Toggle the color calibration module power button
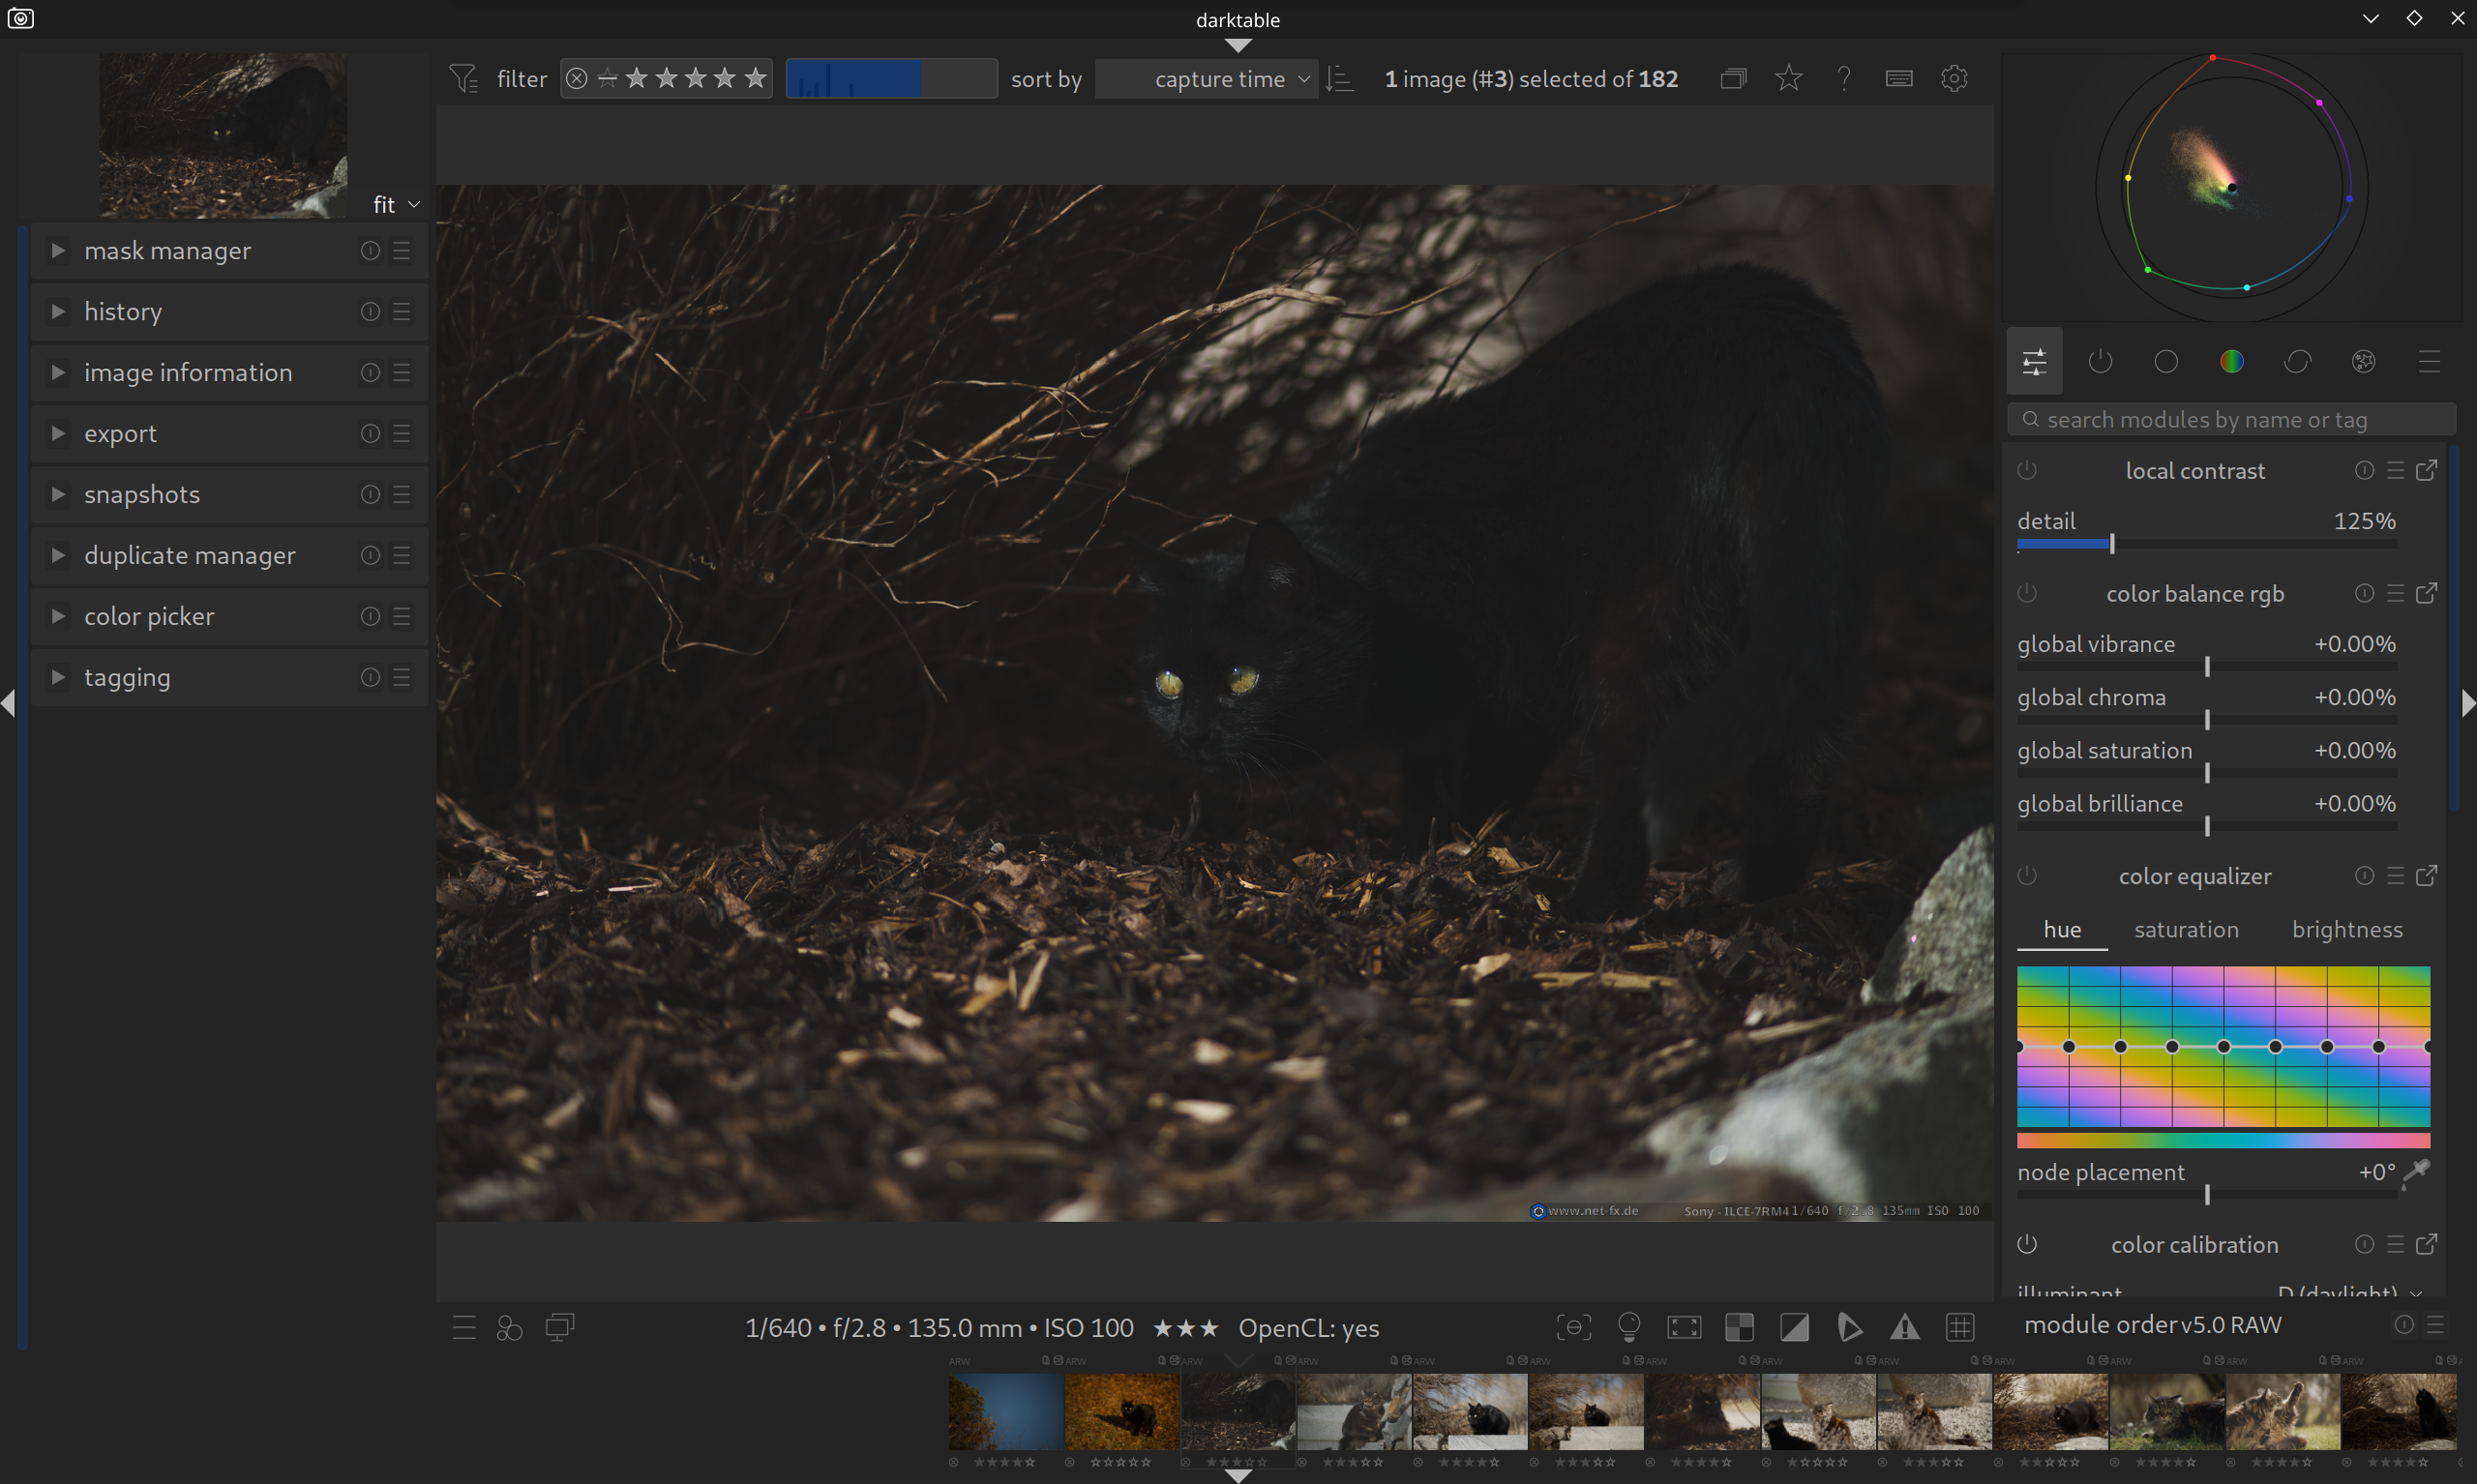The height and width of the screenshot is (1484, 2477). 2027,1244
